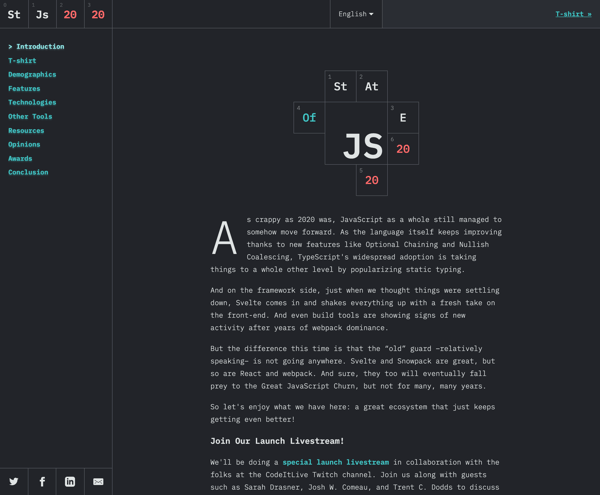Click the first red '20' header logo tile
This screenshot has width=600, height=495.
tap(70, 14)
